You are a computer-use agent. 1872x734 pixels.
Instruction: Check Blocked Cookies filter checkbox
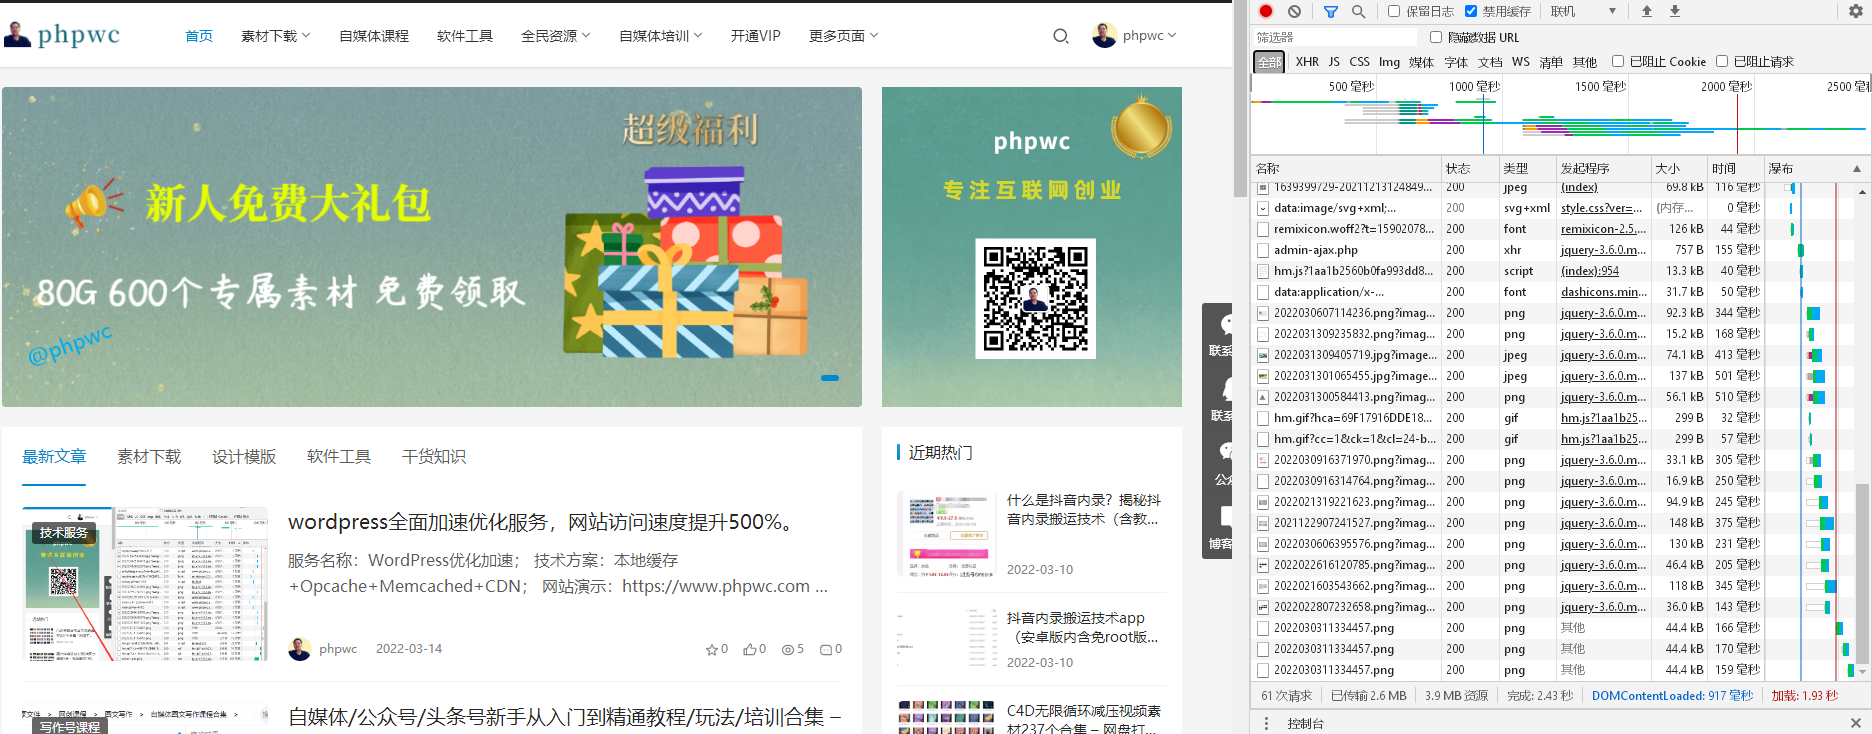pyautogui.click(x=1618, y=61)
